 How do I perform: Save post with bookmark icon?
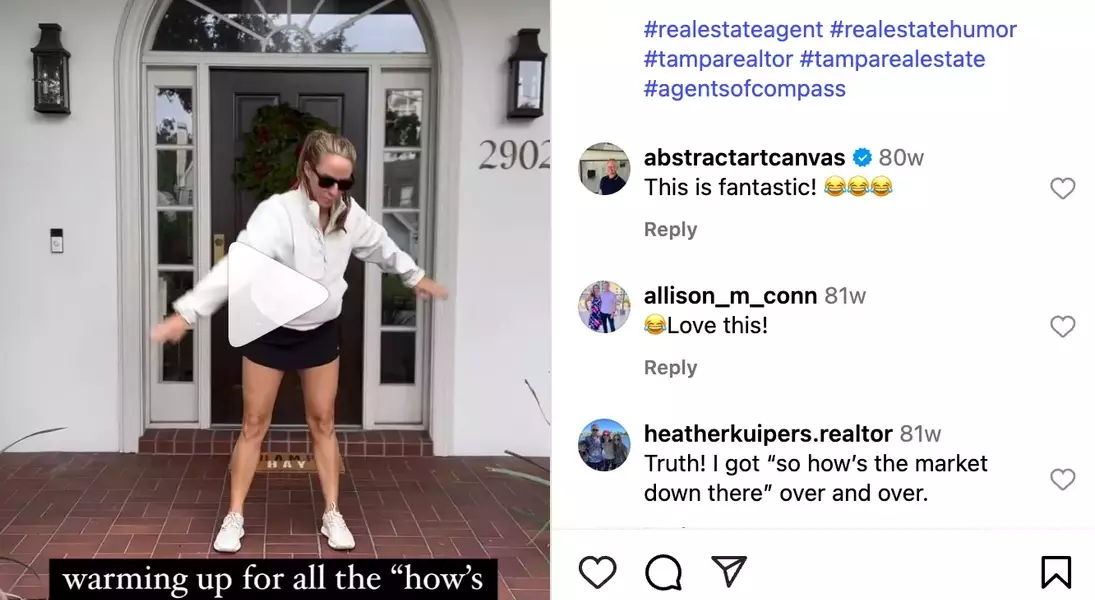click(x=1056, y=572)
